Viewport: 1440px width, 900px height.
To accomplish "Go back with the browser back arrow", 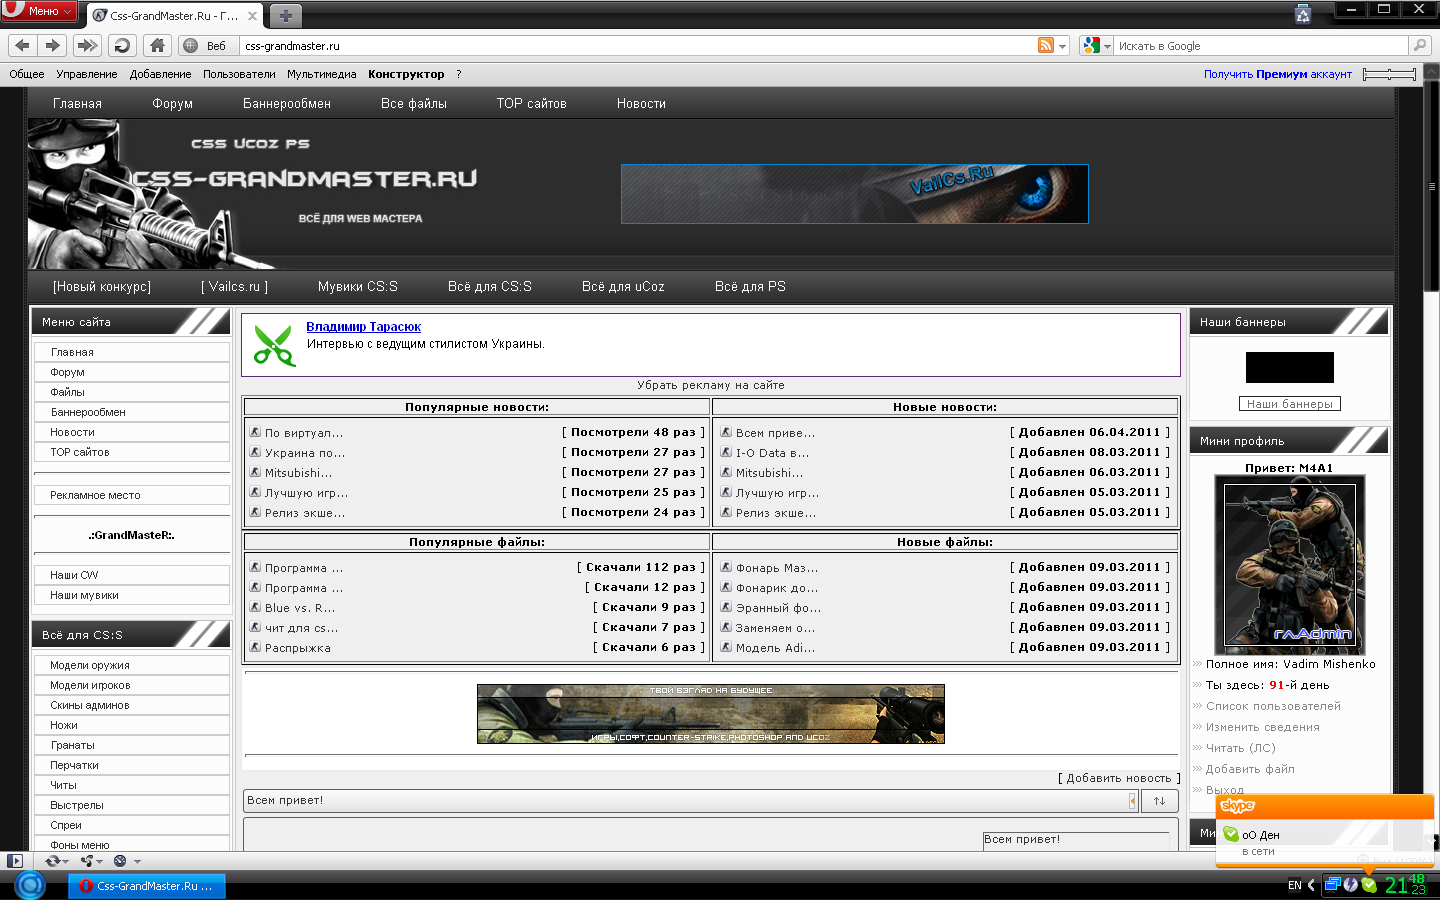I will [23, 45].
